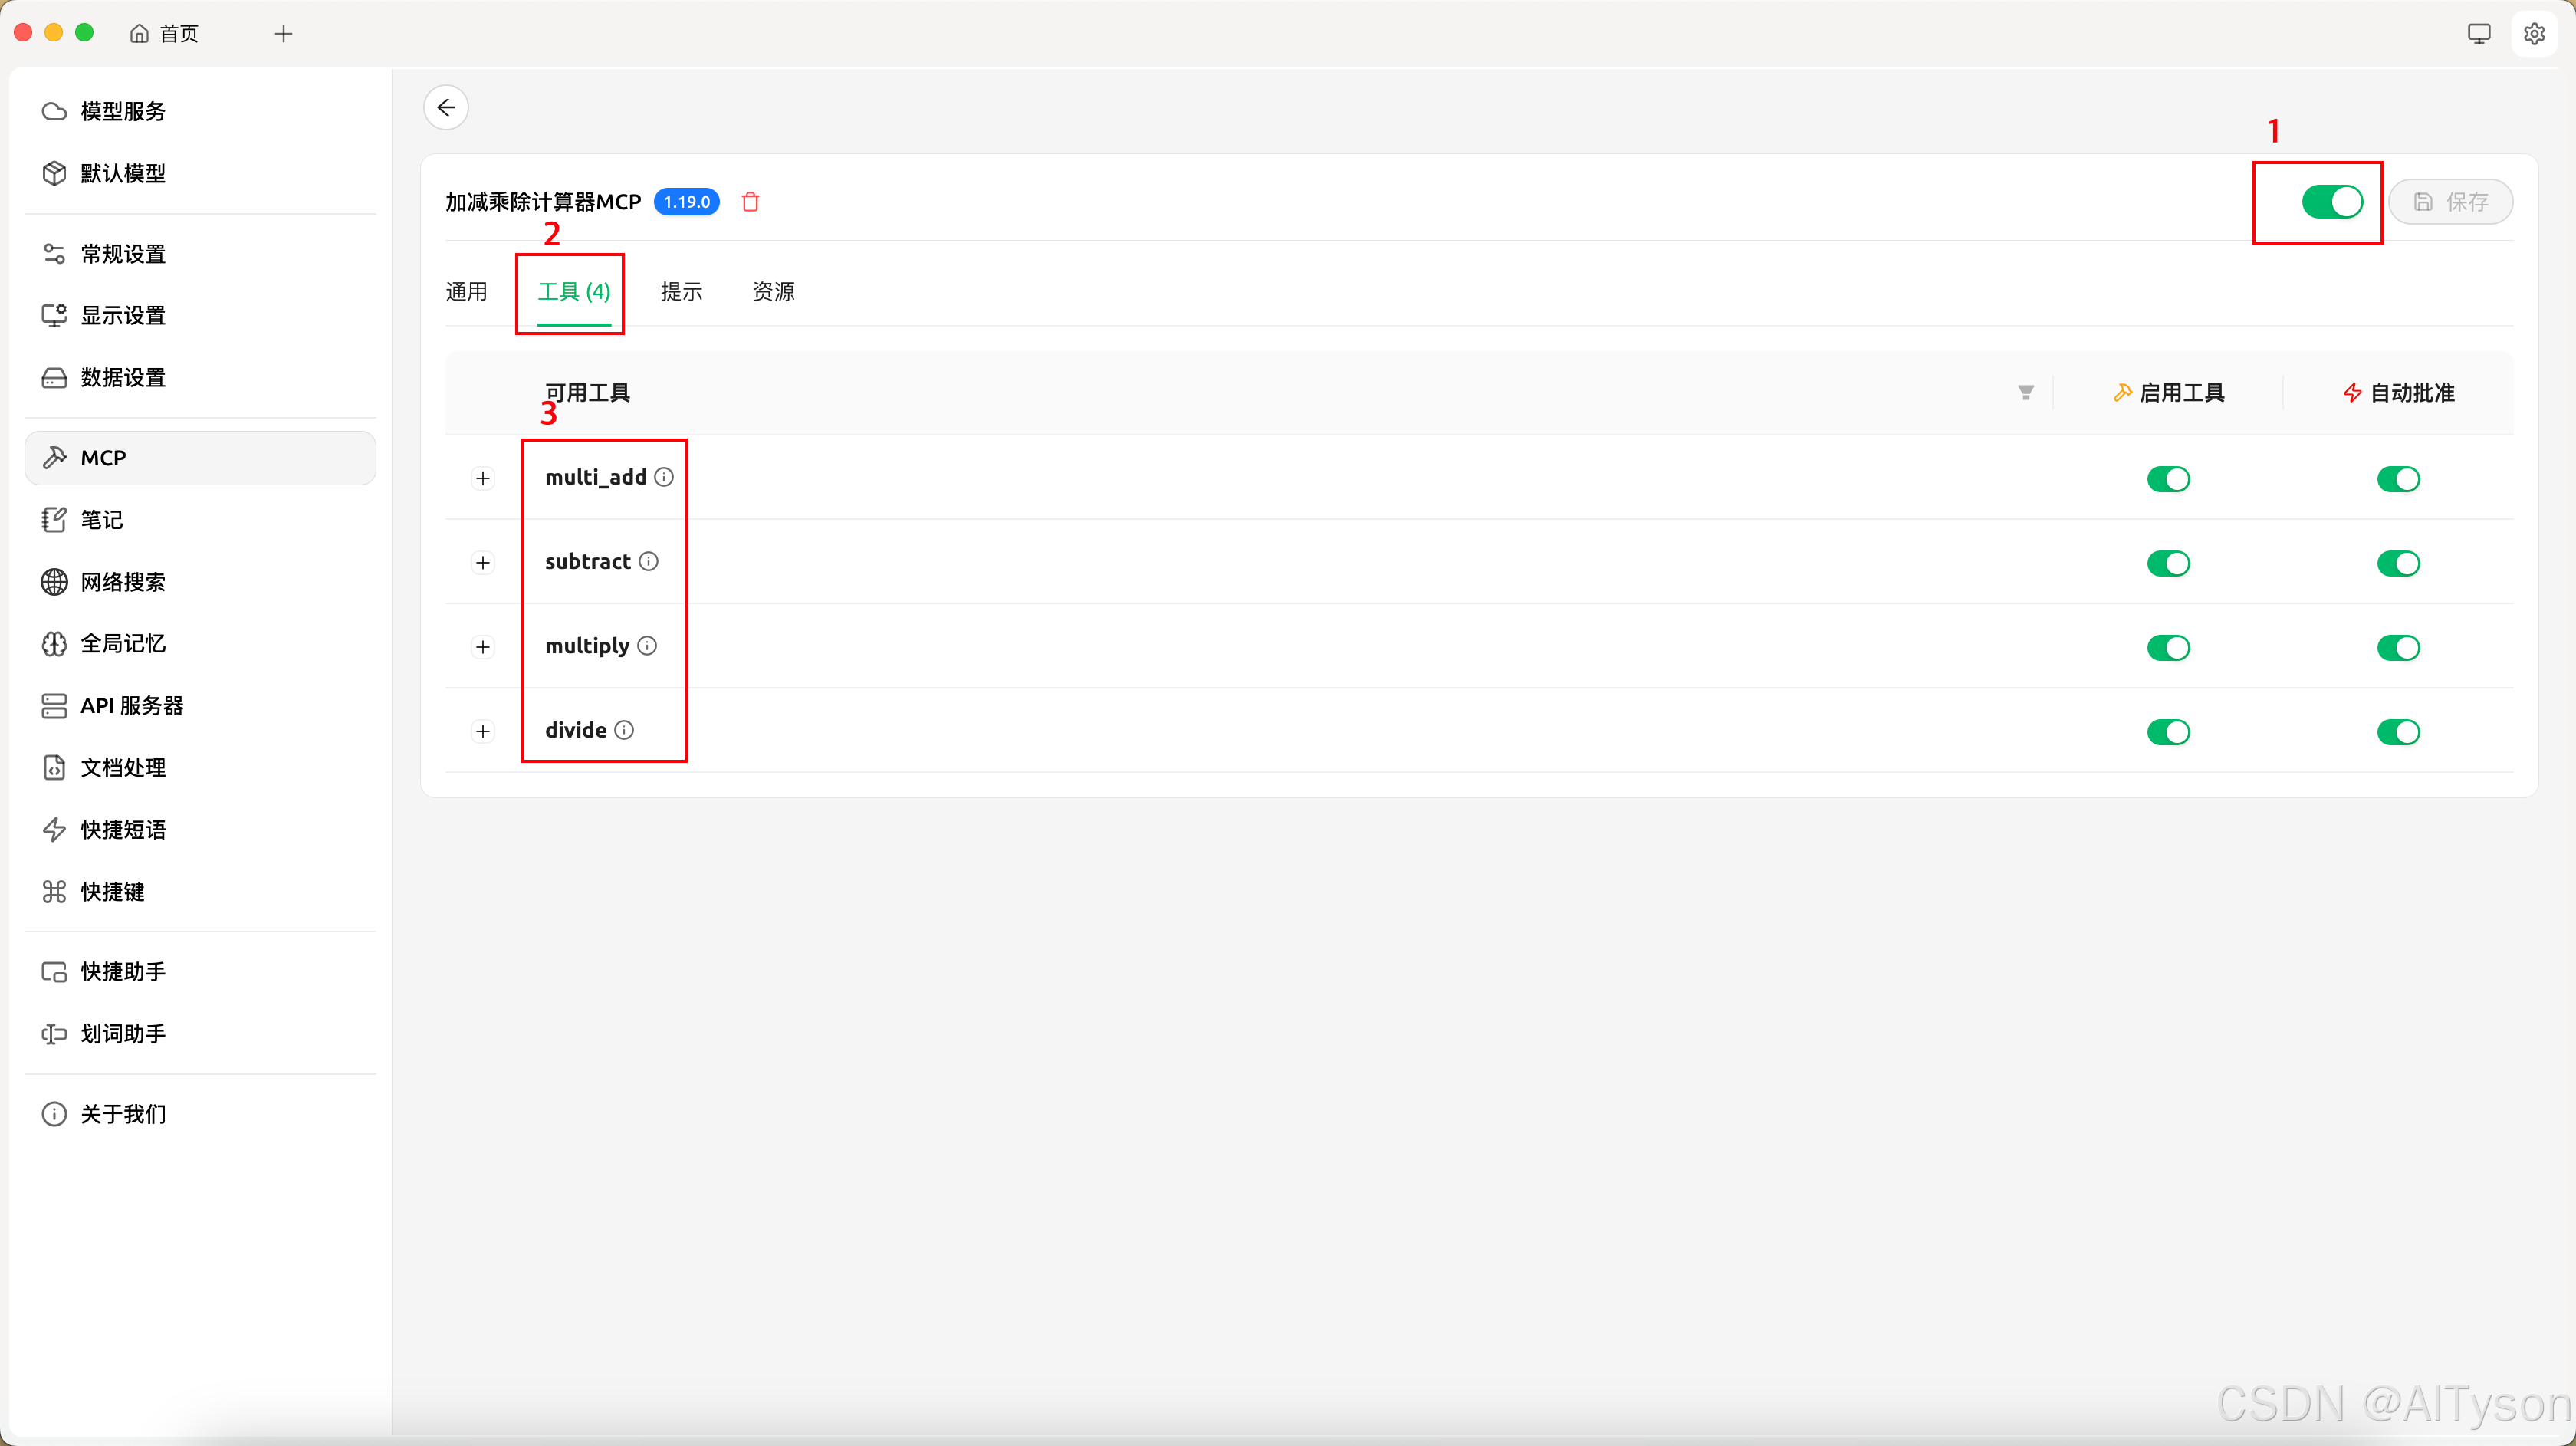2576x1446 pixels.
Task: Open 模型服务 in the sidebar
Action: 123,111
